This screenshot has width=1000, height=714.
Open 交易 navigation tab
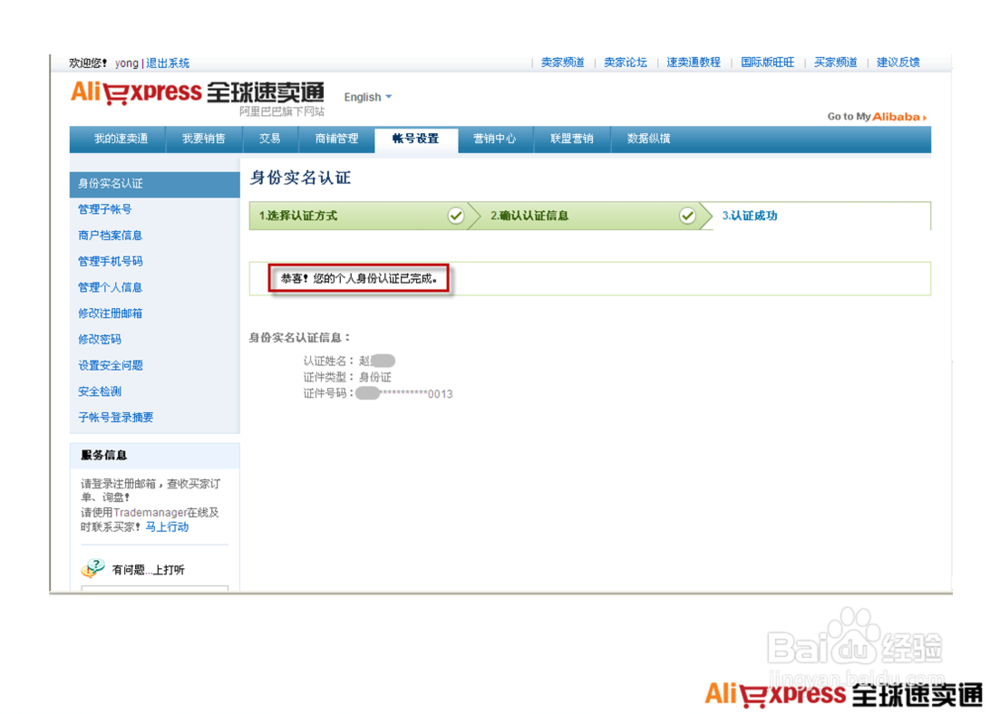[x=270, y=138]
